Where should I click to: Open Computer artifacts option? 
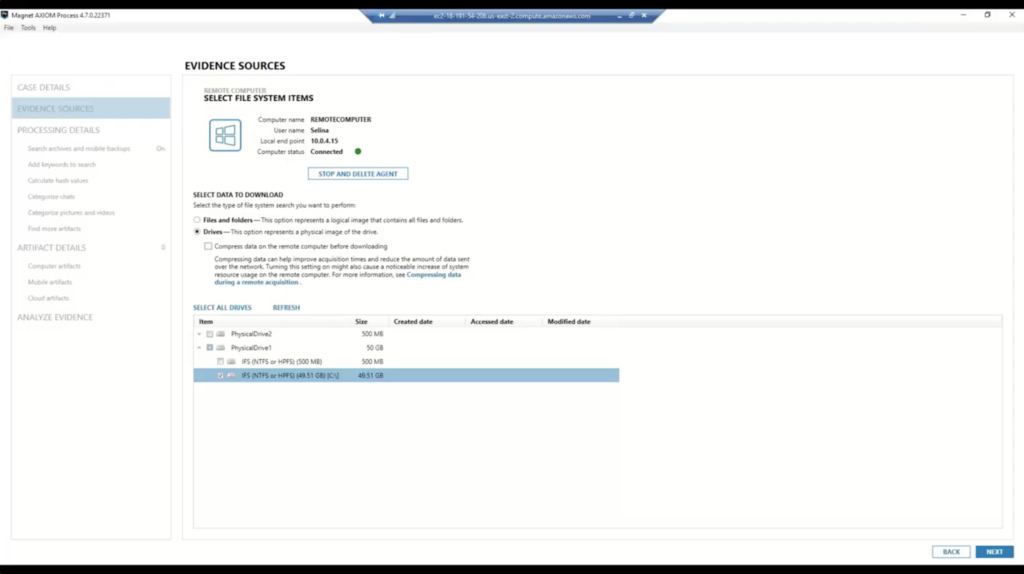(x=54, y=266)
